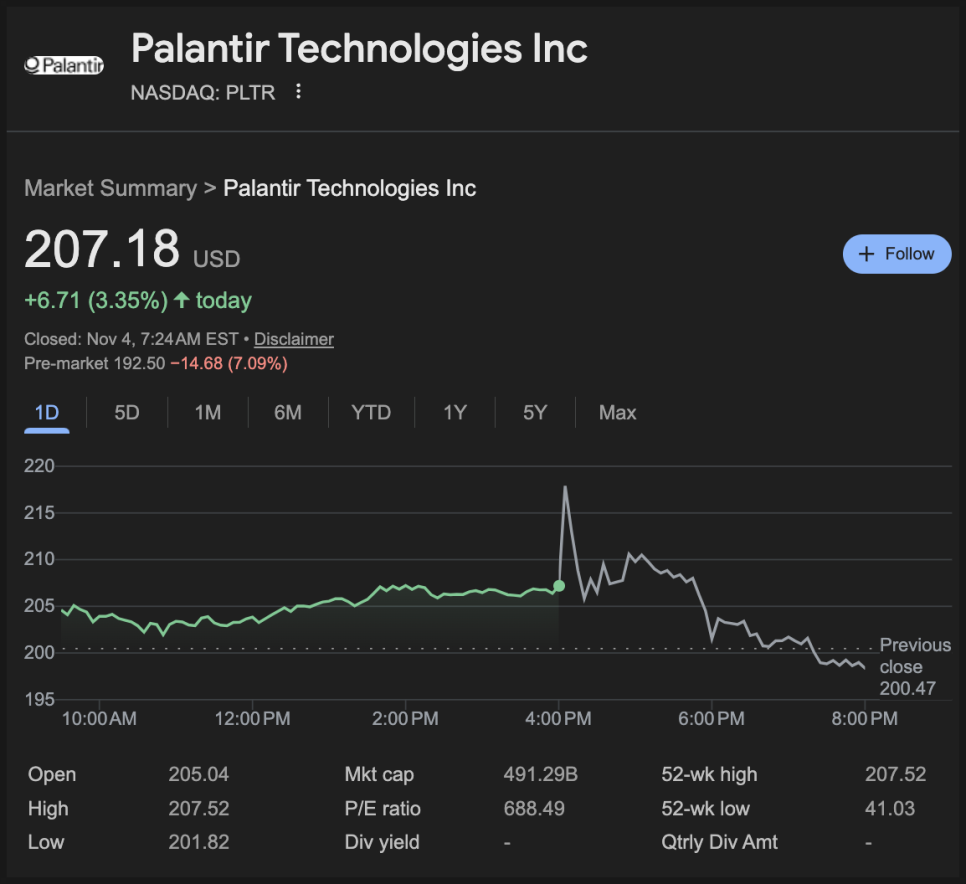
Task: Show the 1M chart range
Action: coord(208,413)
